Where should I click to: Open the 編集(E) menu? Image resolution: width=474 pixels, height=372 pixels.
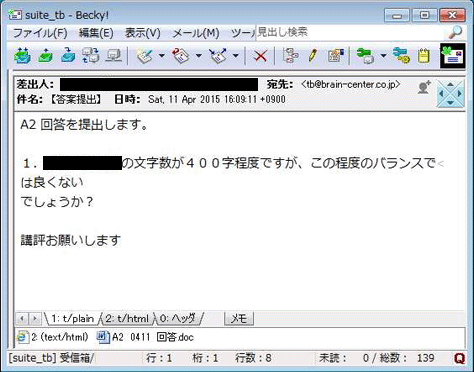96,33
